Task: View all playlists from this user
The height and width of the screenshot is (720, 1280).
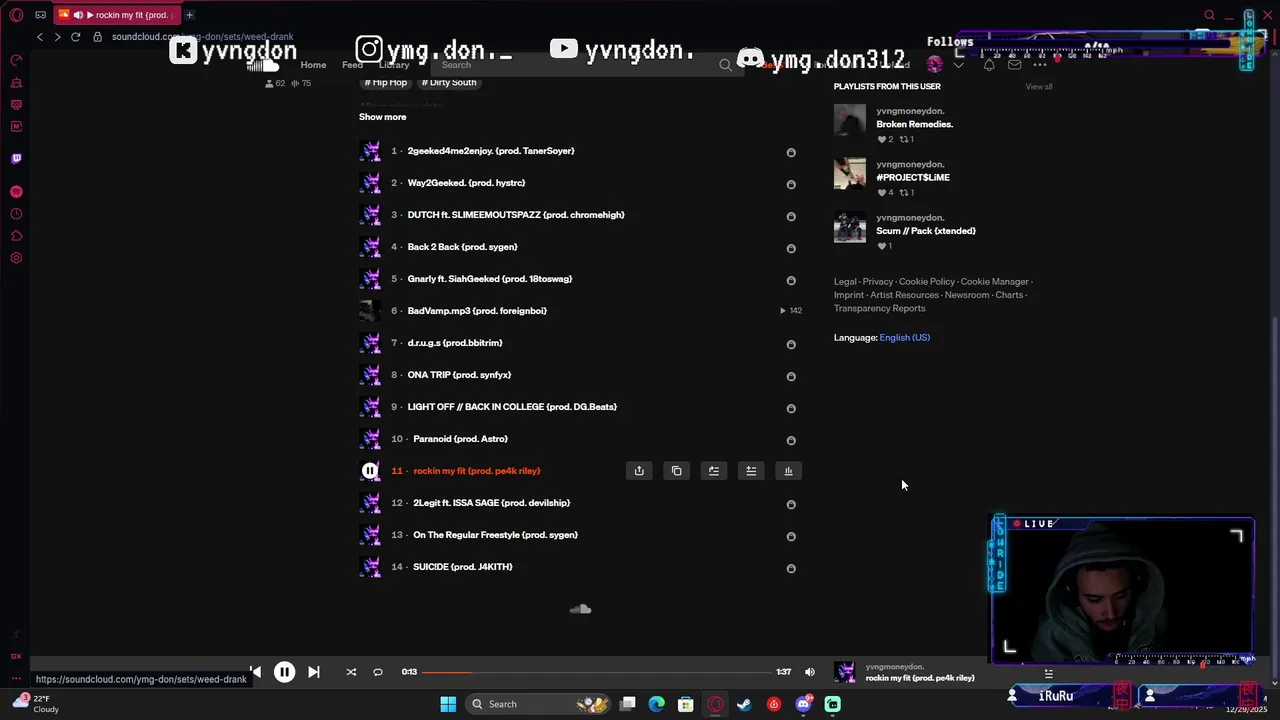Action: pyautogui.click(x=1039, y=87)
